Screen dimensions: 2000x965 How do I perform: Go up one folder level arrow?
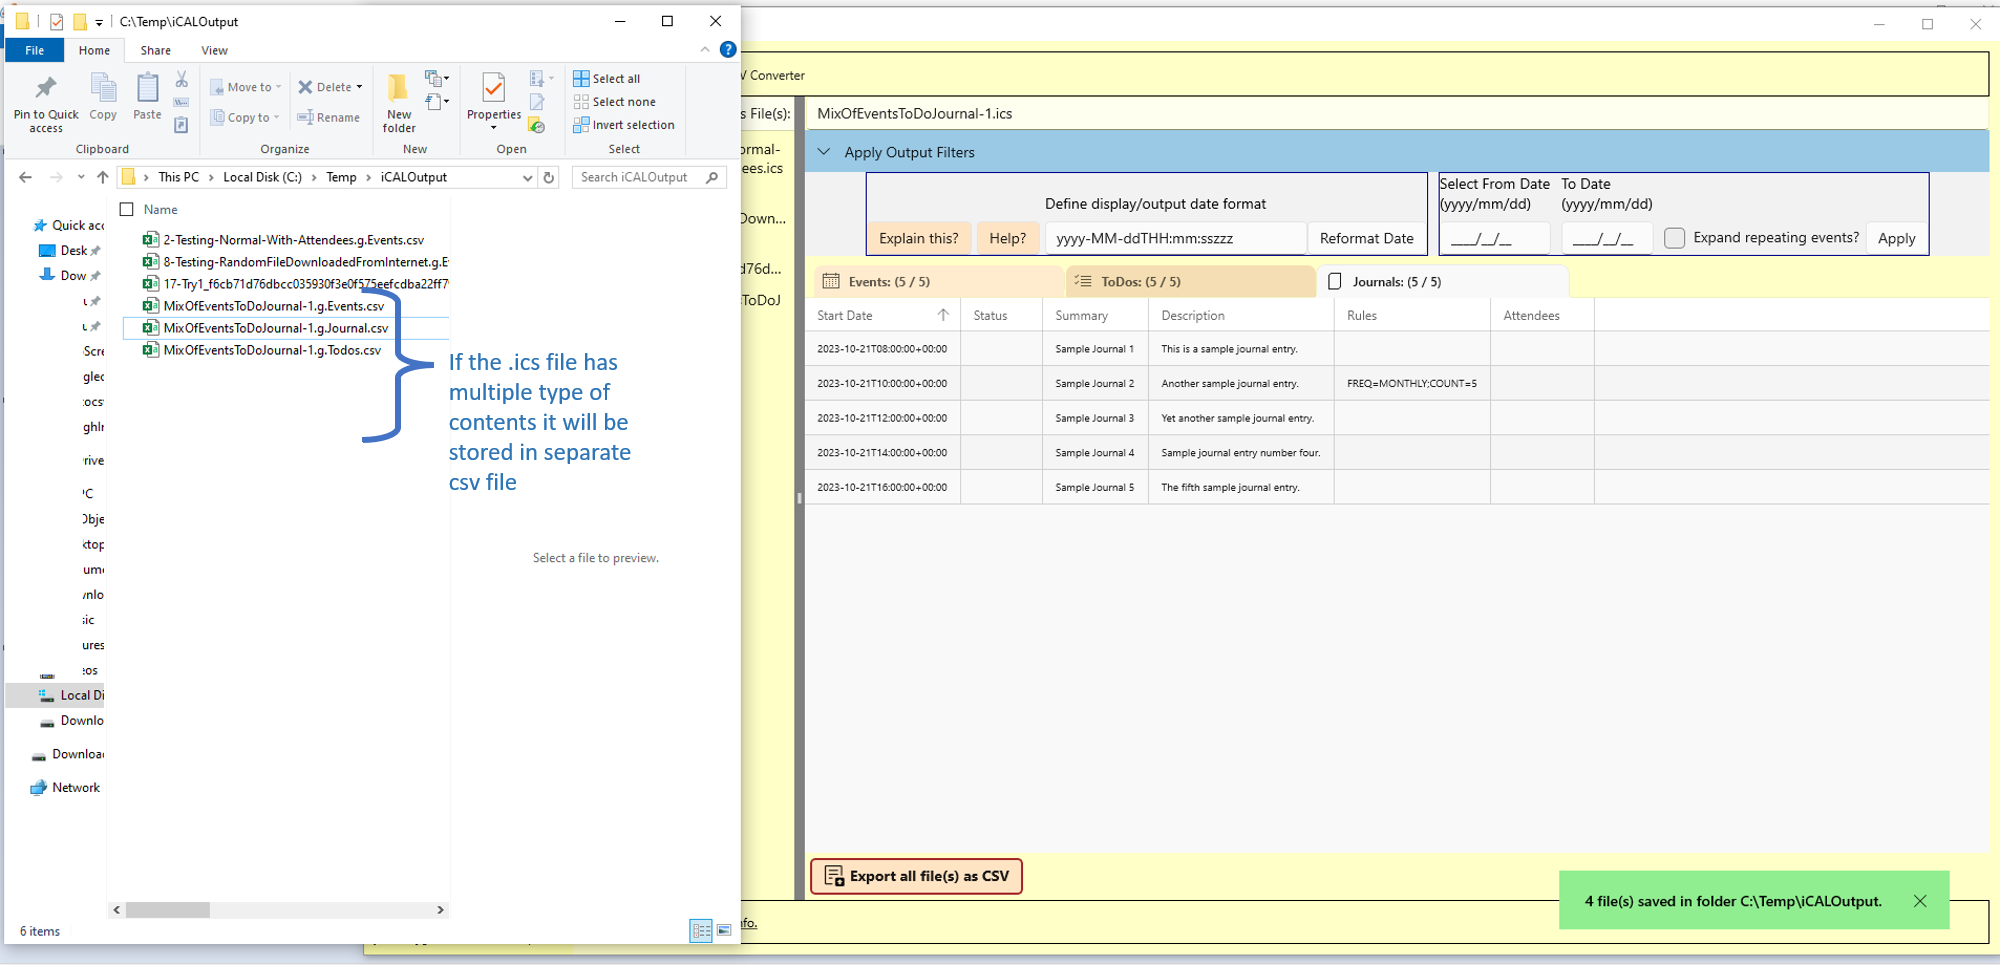coord(102,177)
